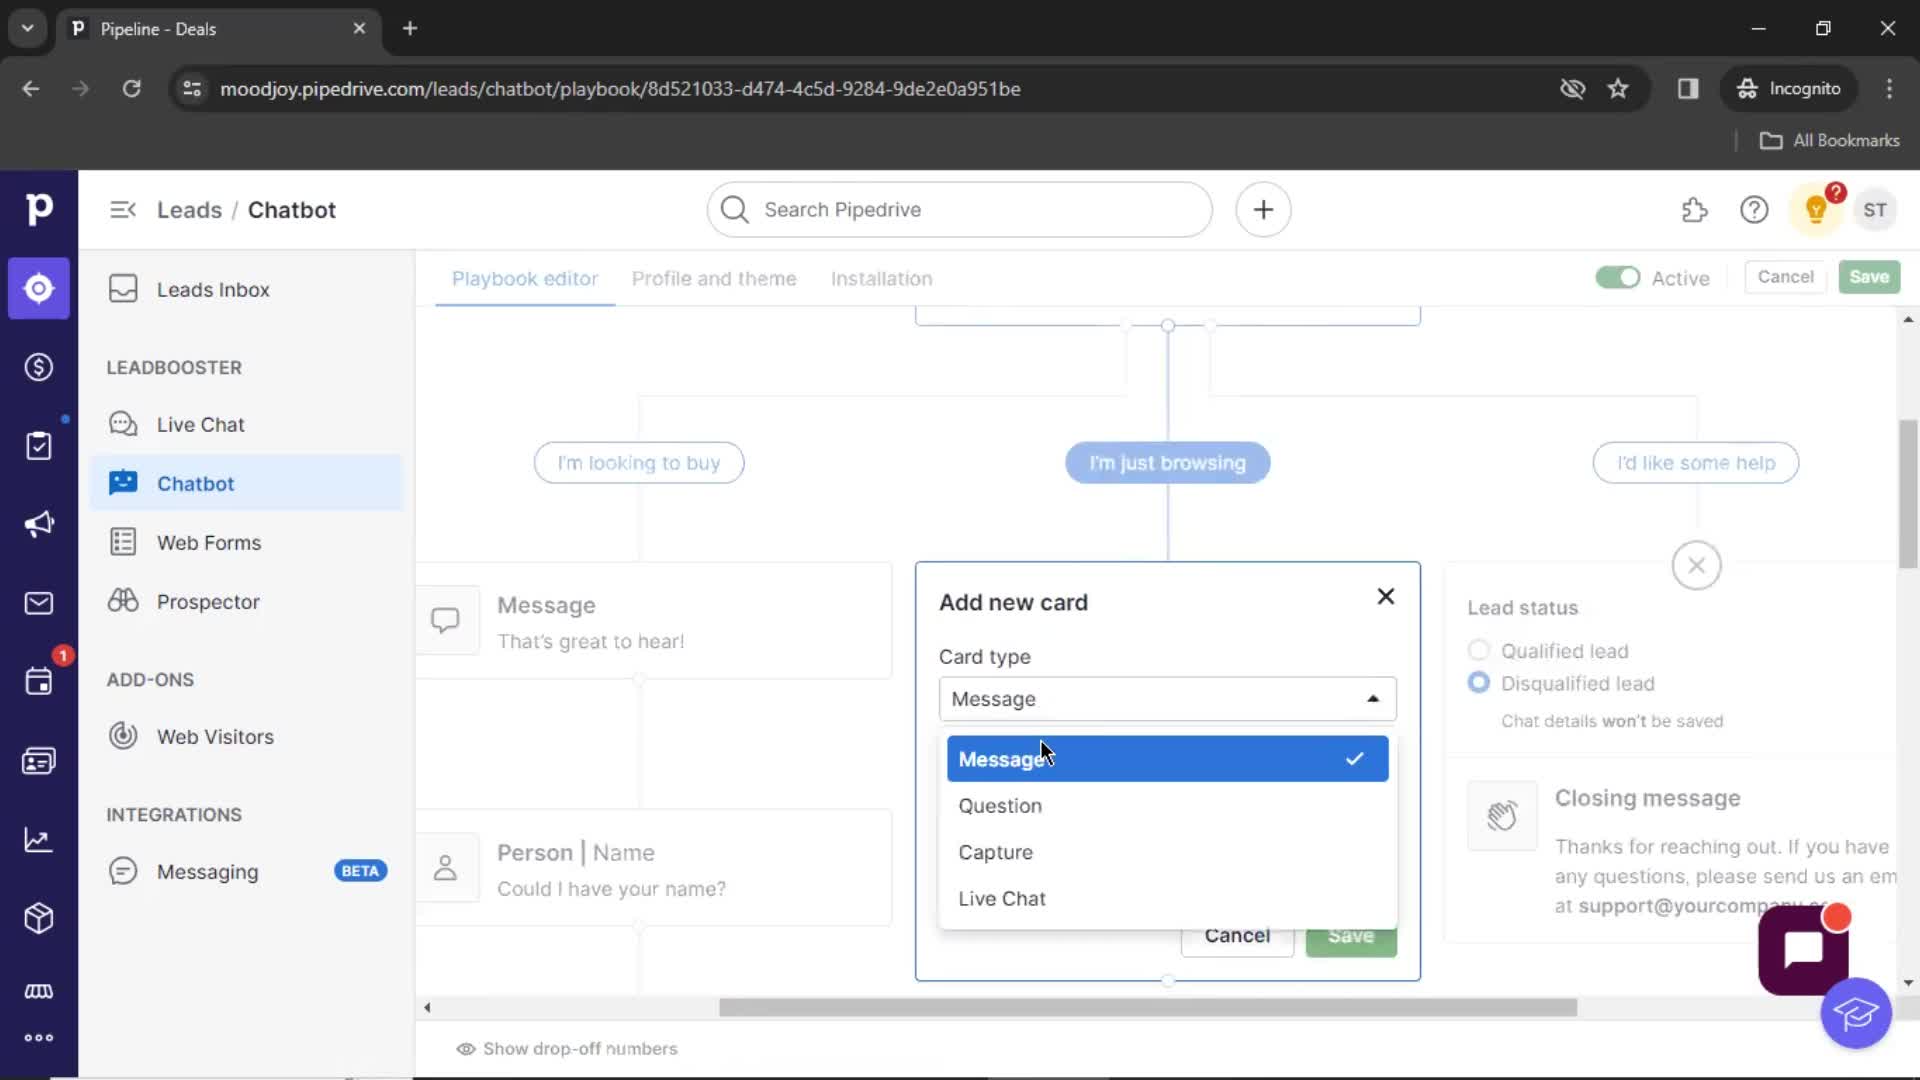Click the Cancel button in dialog
This screenshot has height=1080, width=1920.
point(1237,934)
